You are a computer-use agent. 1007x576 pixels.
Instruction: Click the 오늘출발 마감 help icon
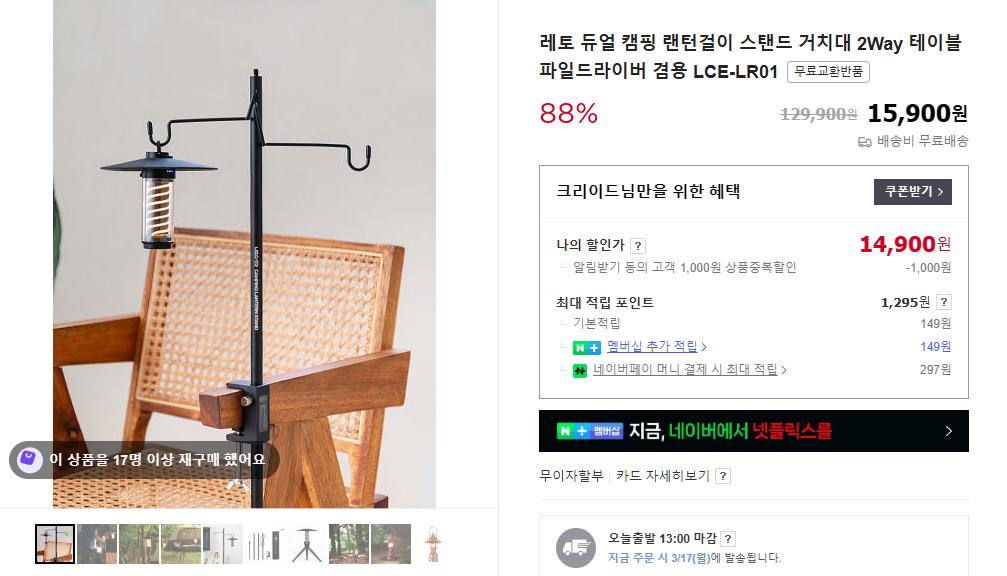(x=728, y=539)
